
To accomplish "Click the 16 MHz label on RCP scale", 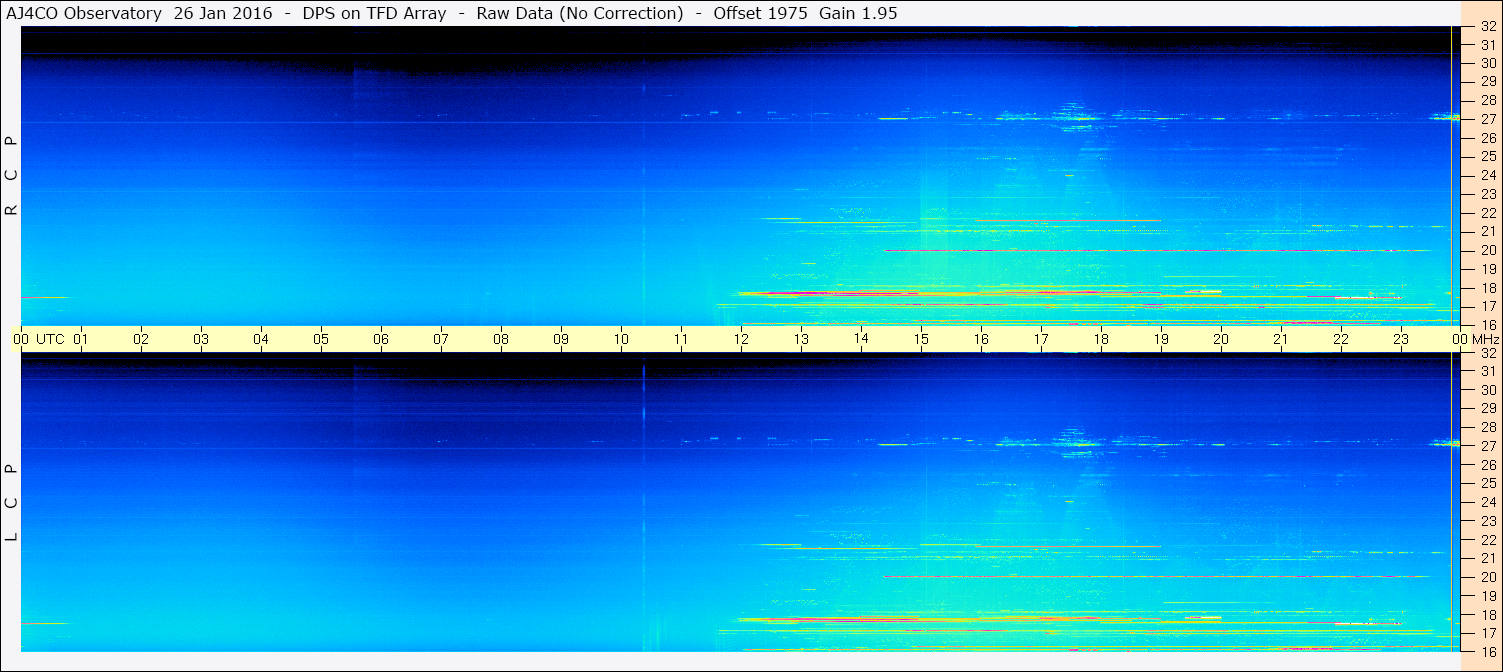I will [1487, 324].
